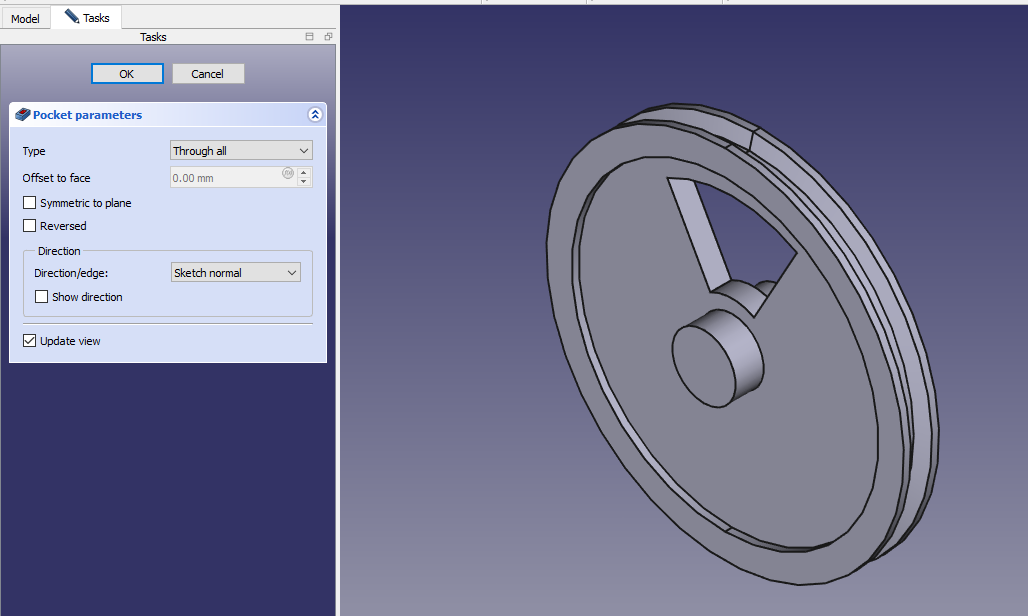
Task: Tick the Reversed checkbox
Action: coord(30,226)
